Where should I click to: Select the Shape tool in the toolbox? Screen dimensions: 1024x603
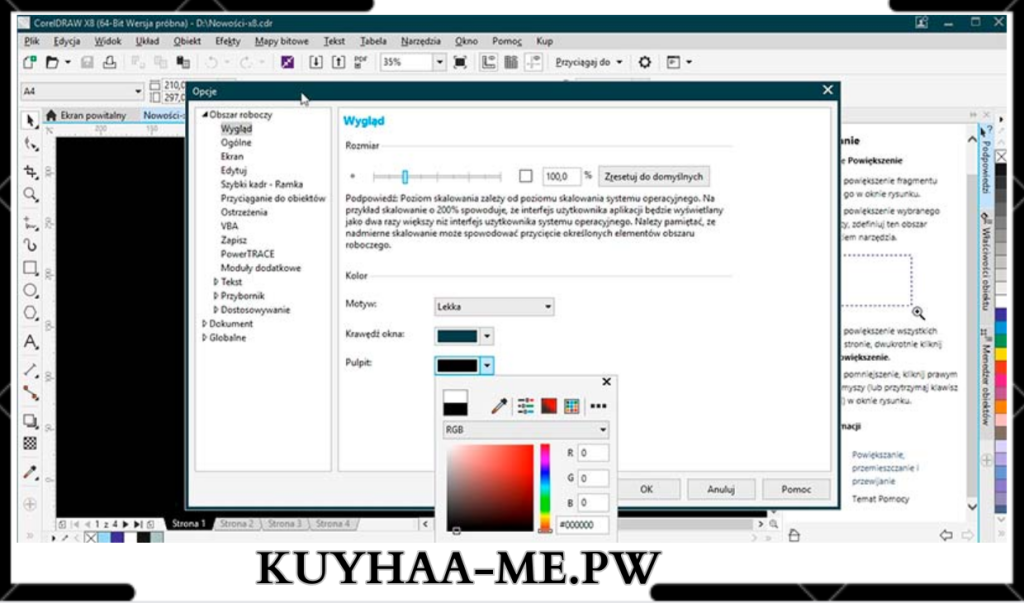(x=30, y=145)
